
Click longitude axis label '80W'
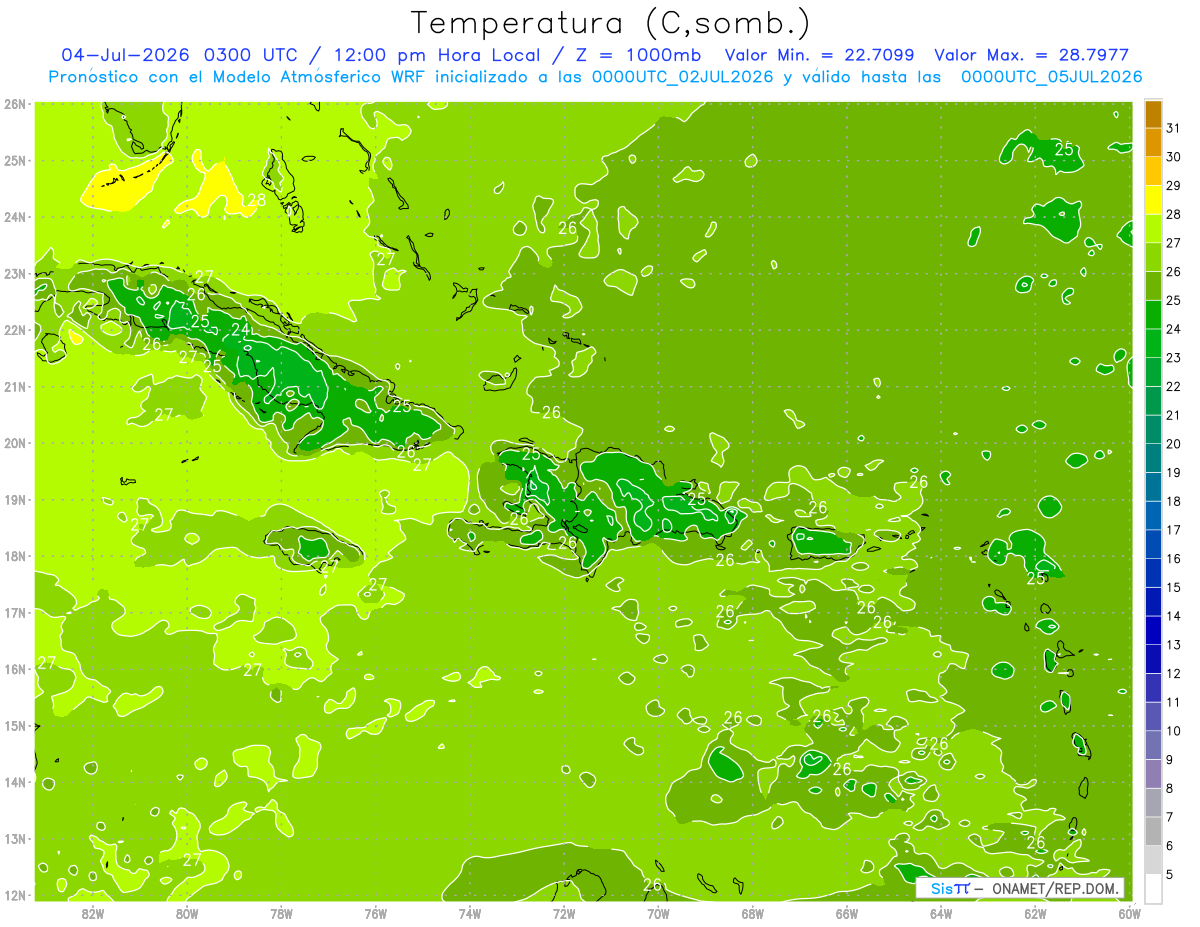[186, 913]
